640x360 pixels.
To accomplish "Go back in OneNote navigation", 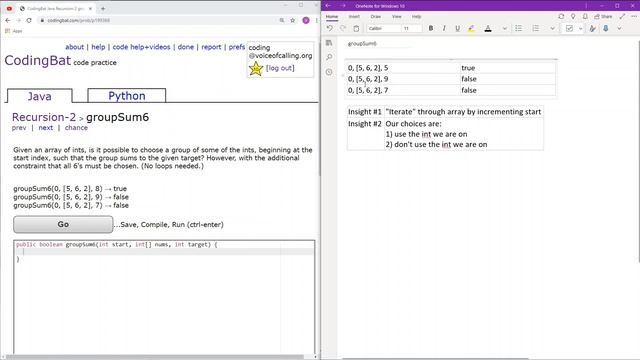I will [x=329, y=6].
